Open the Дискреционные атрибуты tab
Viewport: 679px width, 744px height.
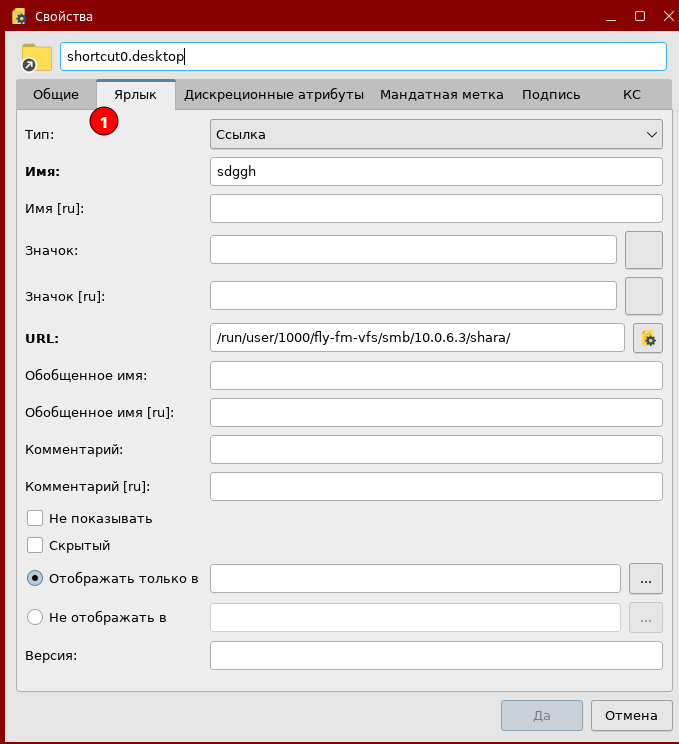pos(274,95)
